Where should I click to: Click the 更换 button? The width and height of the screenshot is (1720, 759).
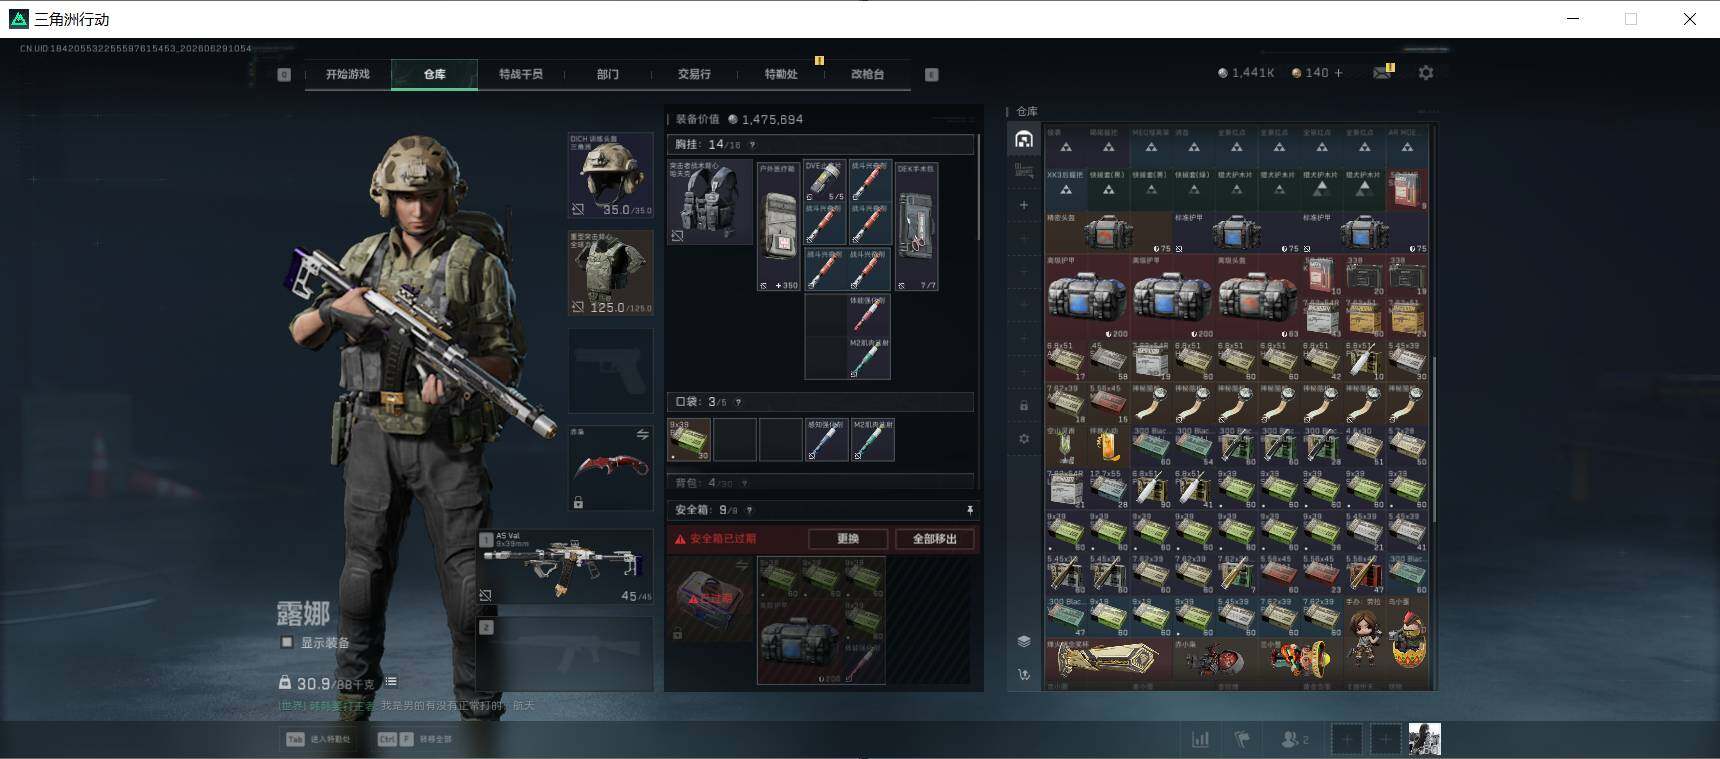coord(848,539)
